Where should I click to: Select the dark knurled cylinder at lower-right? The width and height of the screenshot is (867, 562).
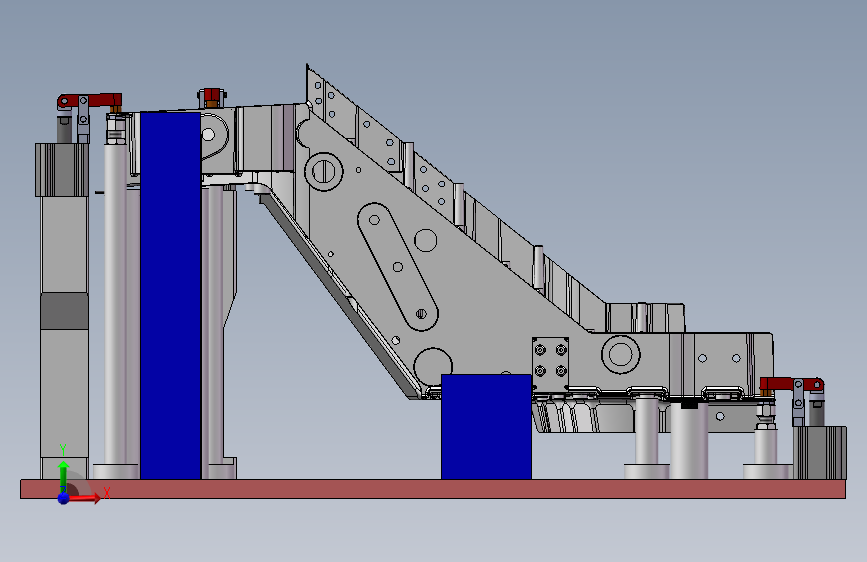[821, 452]
